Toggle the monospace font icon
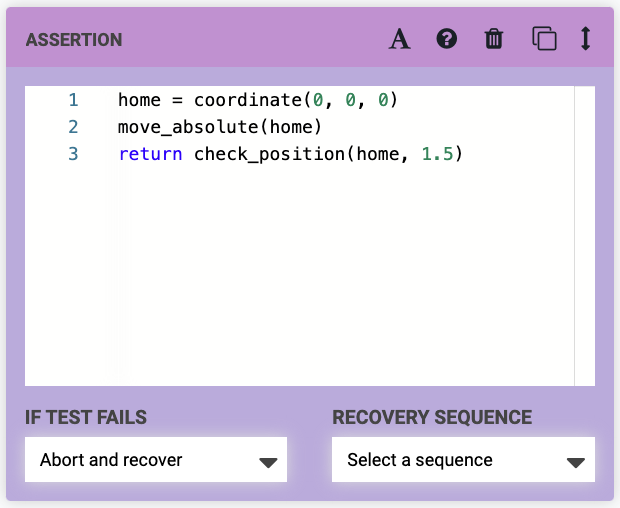The image size is (620, 508). (400, 39)
